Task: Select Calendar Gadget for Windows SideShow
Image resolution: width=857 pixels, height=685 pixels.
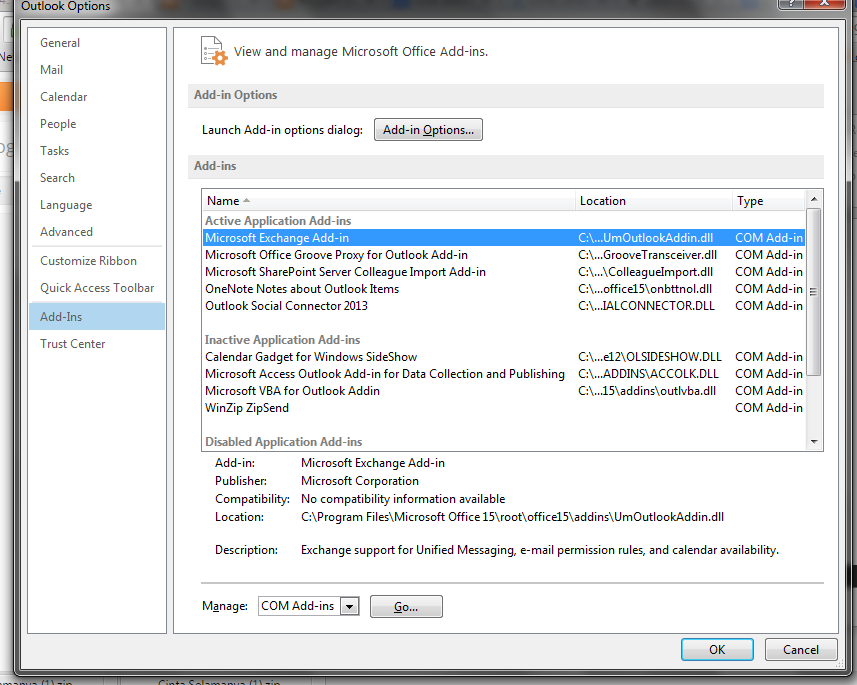Action: point(503,357)
